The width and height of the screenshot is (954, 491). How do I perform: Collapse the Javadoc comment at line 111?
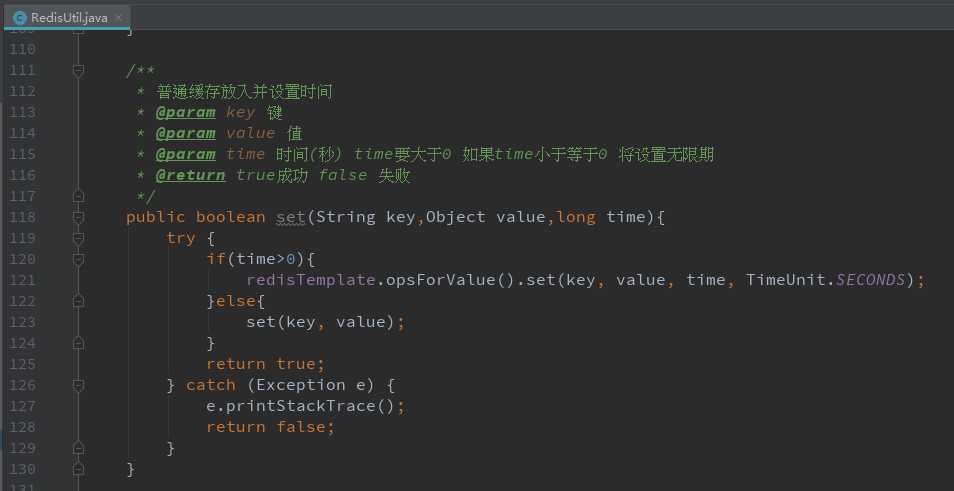point(78,70)
